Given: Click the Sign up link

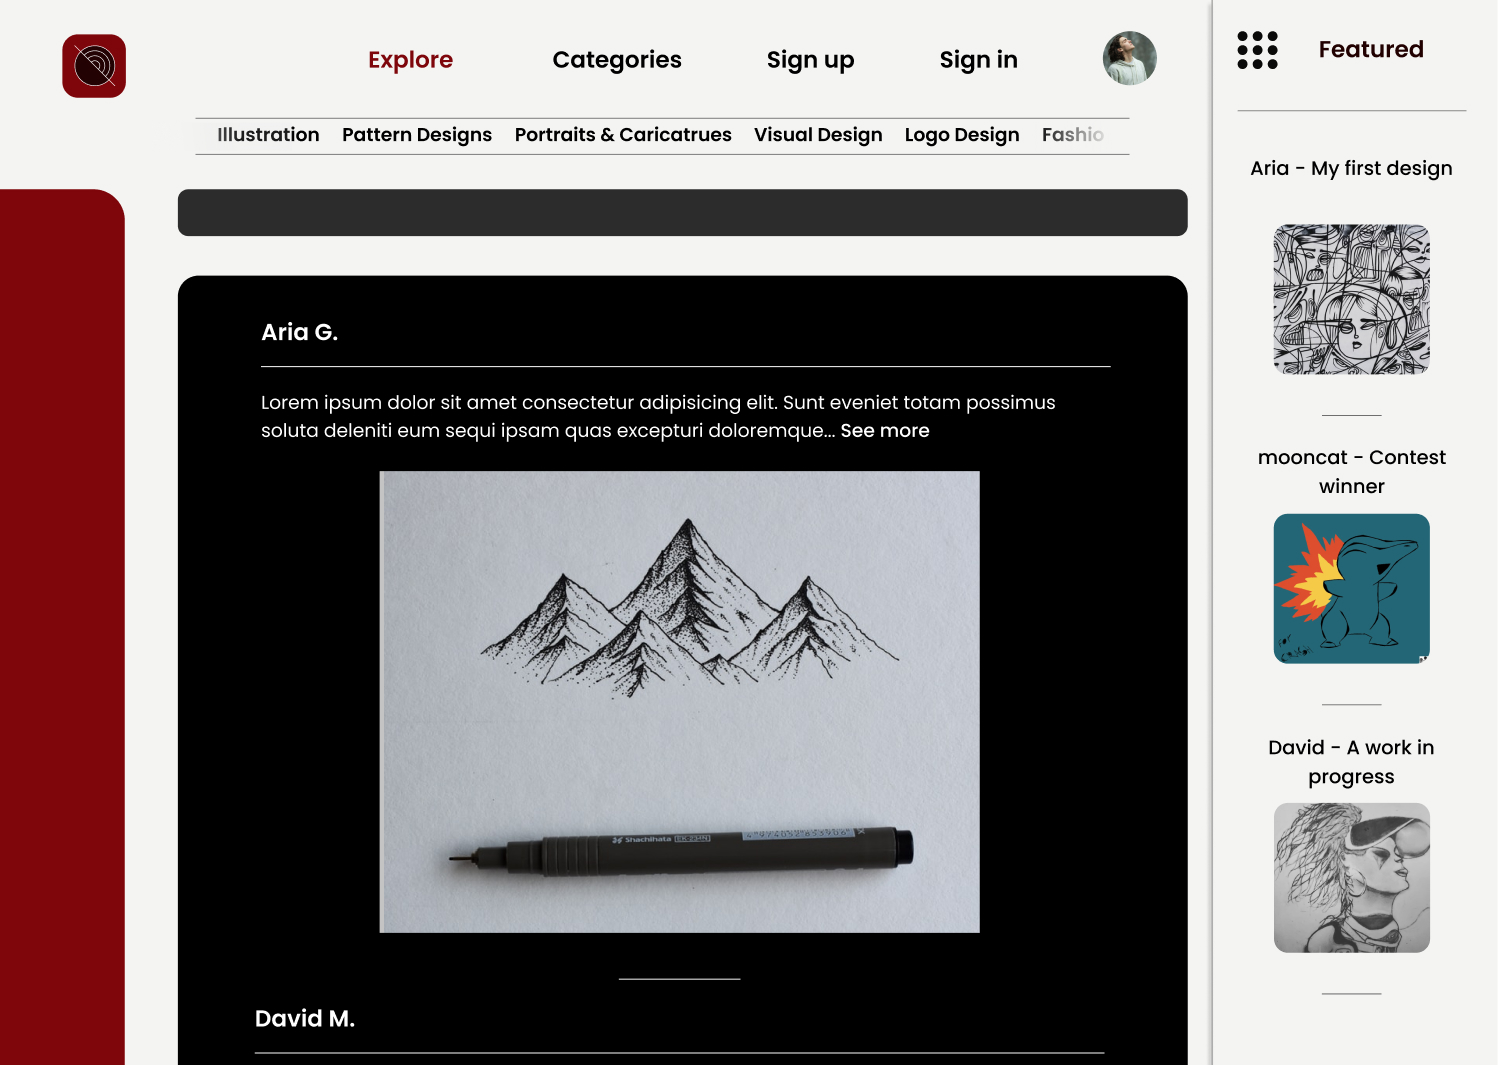Looking at the screenshot, I should tap(810, 60).
